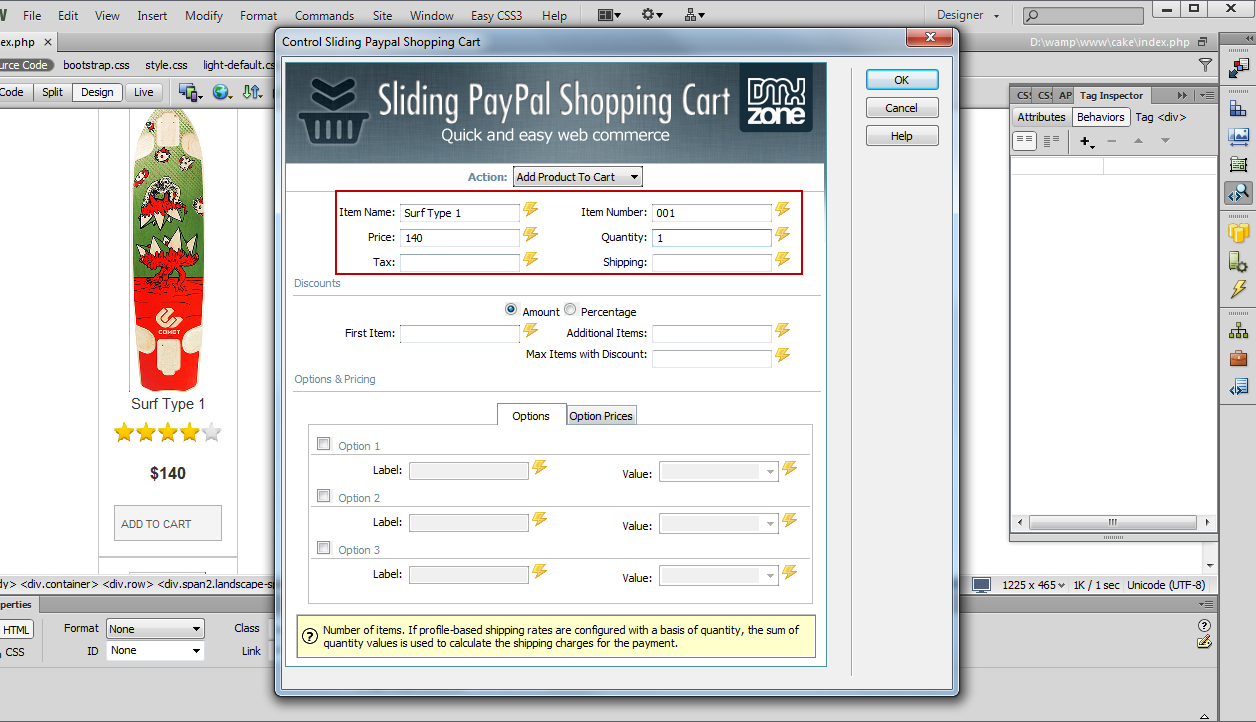Screen dimensions: 1256x722
Task: Open the Commands menu
Action: [x=324, y=16]
